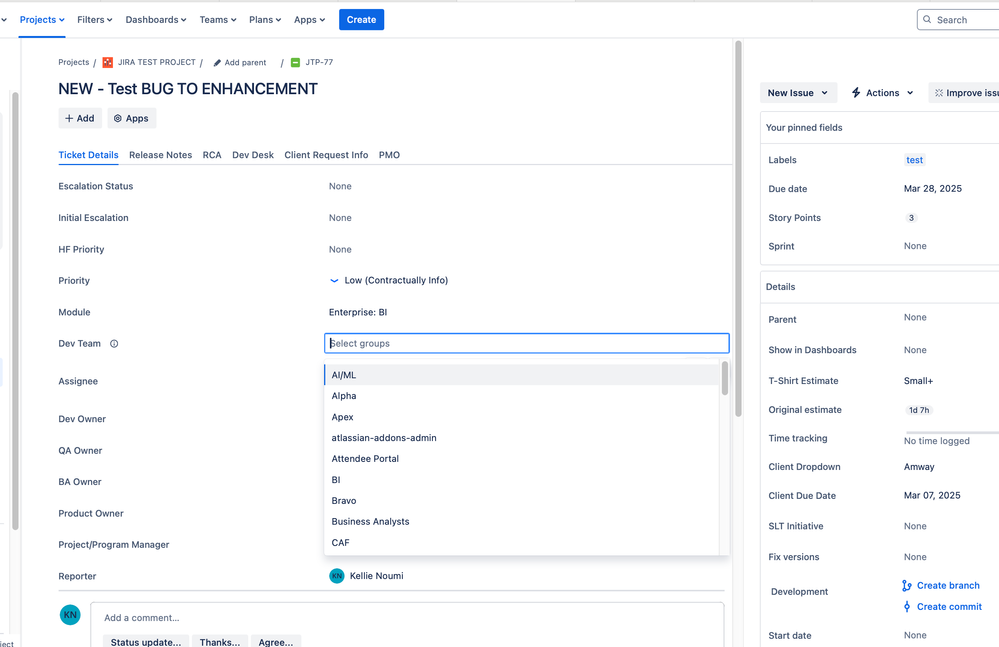The image size is (999, 647).
Task: Click the pencil icon beside Add parent
Action: pos(217,63)
